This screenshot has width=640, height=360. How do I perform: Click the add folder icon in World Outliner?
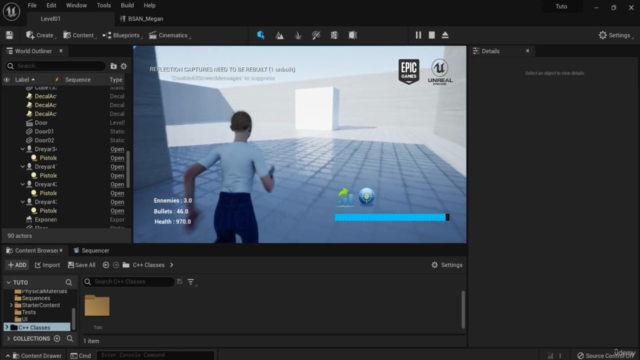coord(113,66)
